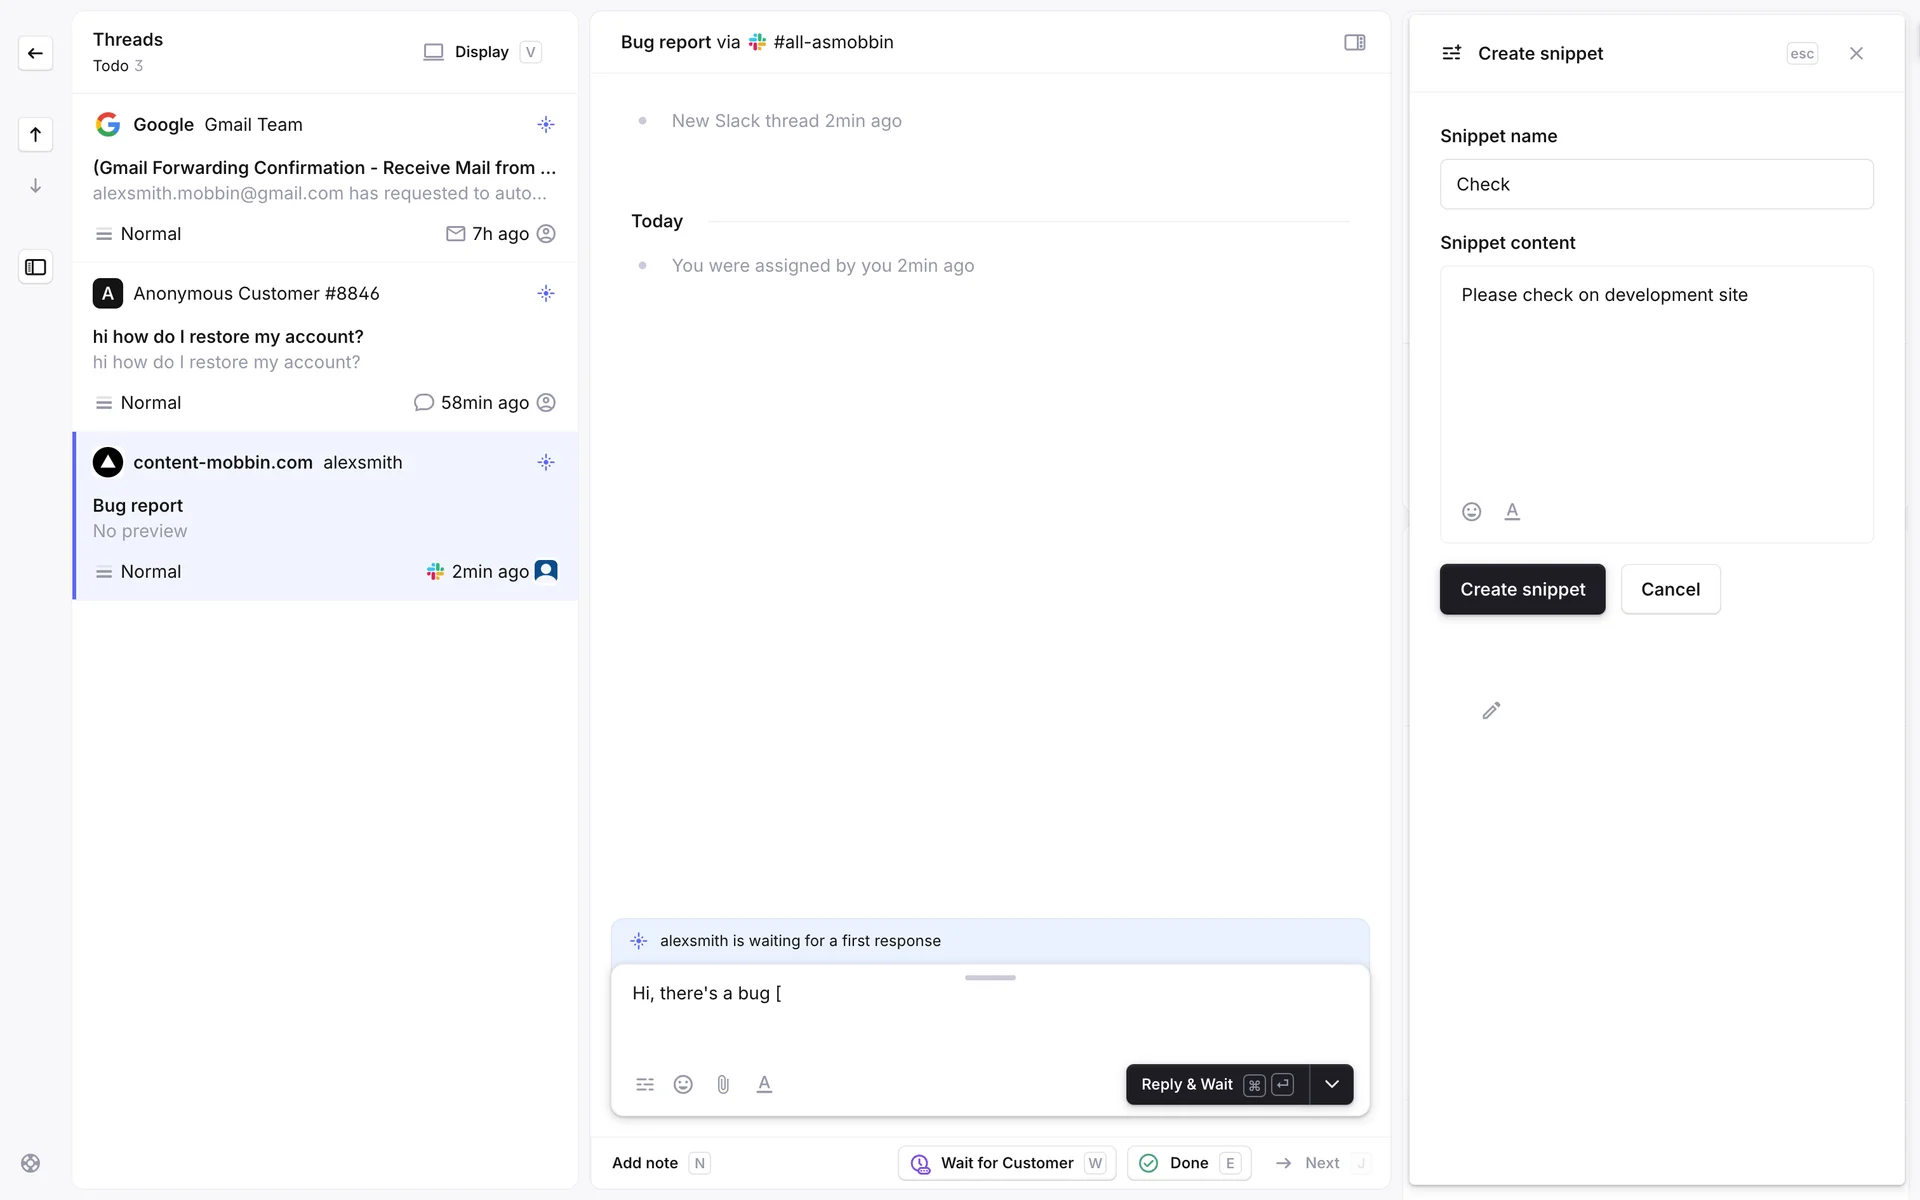Open snippets icon in reply composer
Image resolution: width=1920 pixels, height=1200 pixels.
(x=645, y=1084)
